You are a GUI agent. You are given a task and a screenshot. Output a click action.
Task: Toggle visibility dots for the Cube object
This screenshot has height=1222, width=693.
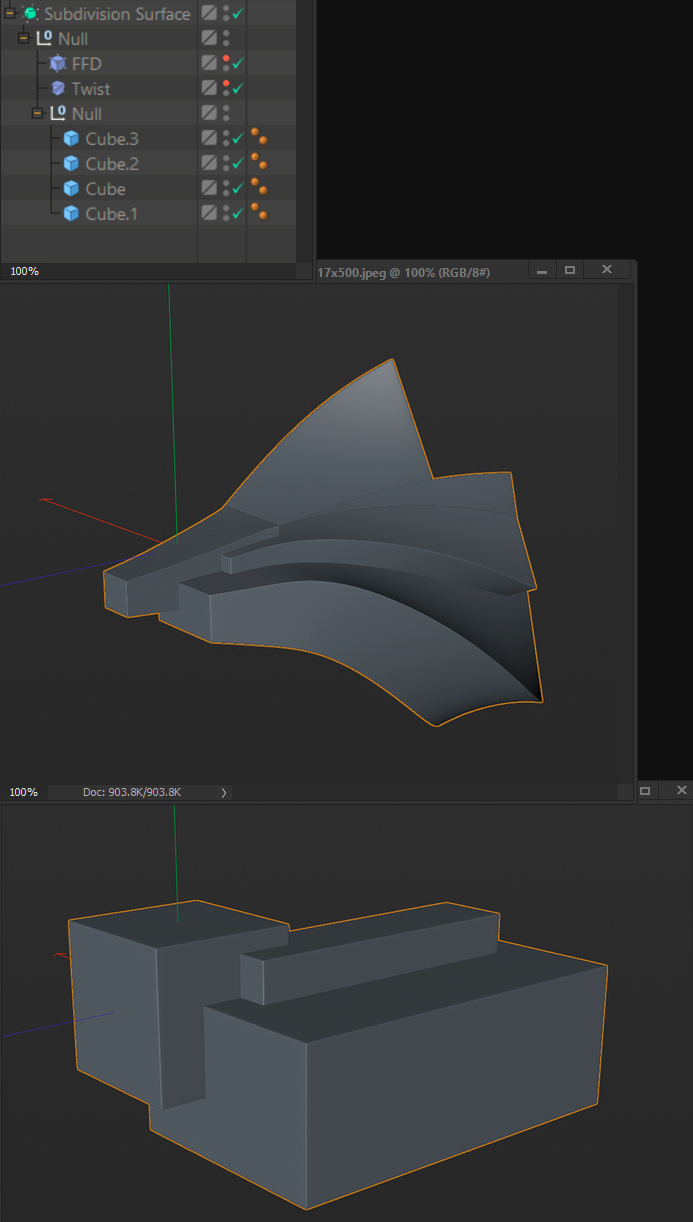pos(226,188)
